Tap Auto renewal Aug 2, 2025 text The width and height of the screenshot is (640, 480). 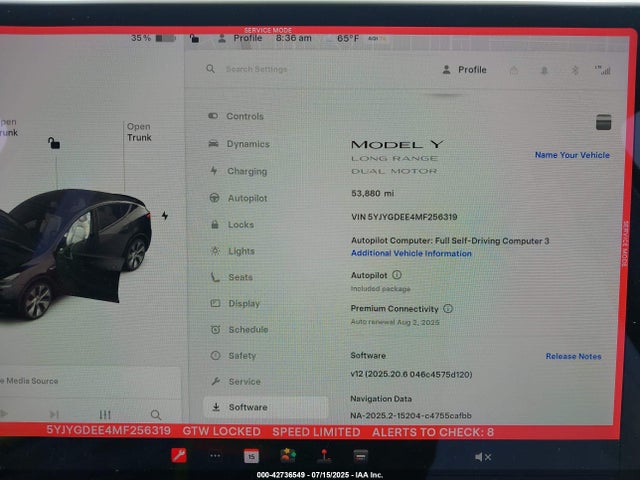point(395,322)
